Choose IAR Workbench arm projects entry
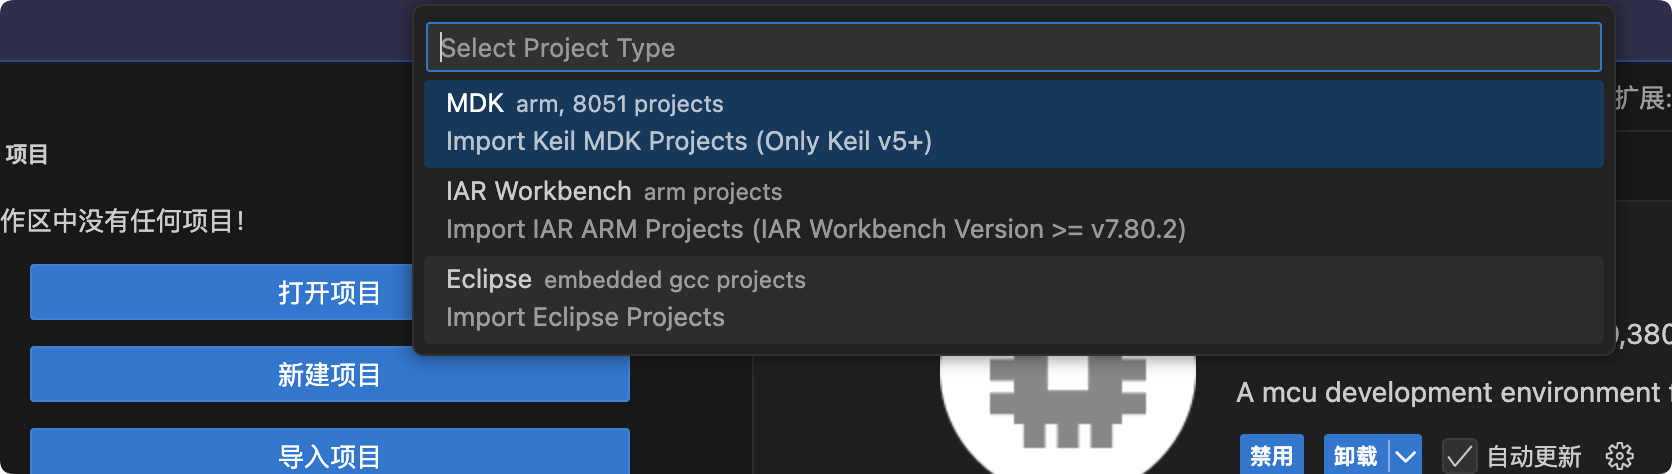 [x=1013, y=211]
